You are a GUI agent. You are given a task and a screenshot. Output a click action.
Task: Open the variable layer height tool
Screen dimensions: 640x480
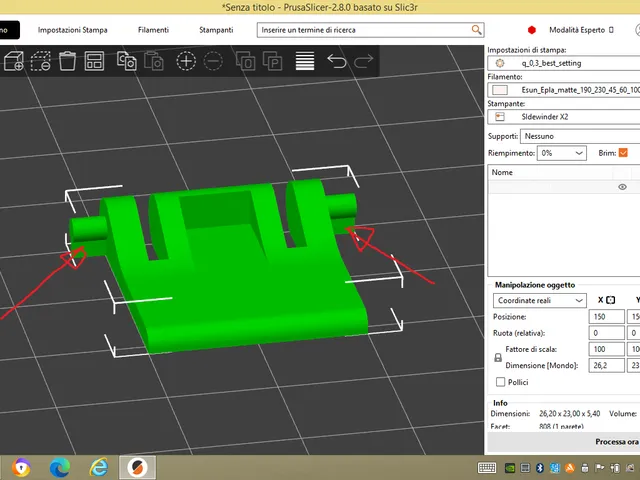(305, 61)
